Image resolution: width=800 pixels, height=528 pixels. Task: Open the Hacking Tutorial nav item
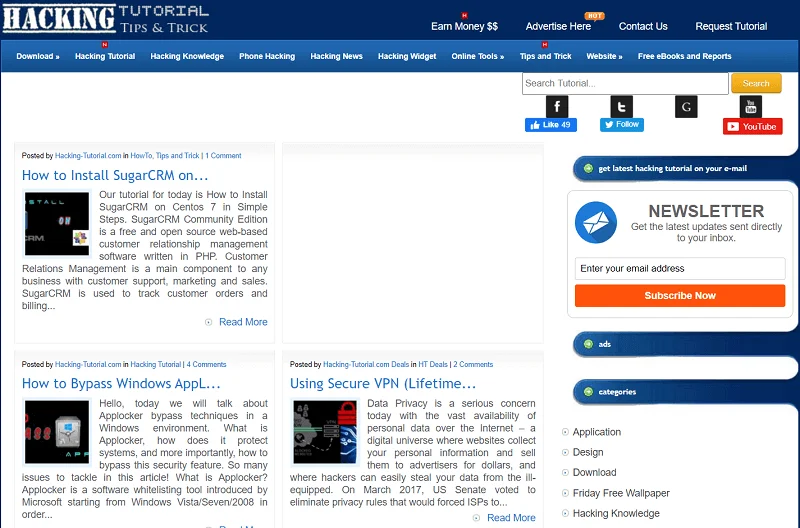[105, 56]
